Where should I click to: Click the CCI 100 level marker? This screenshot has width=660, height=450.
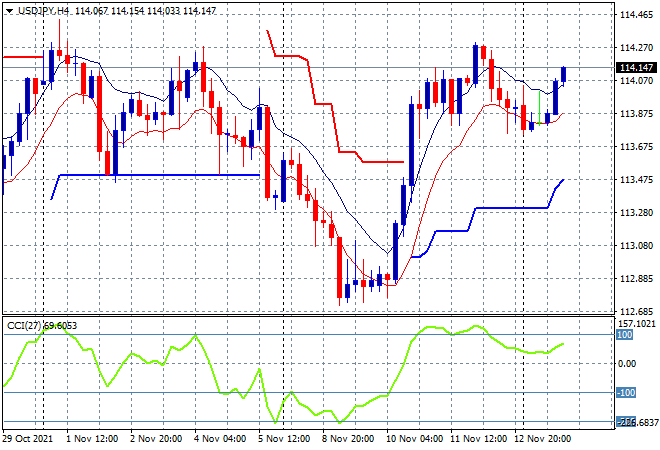pyautogui.click(x=625, y=335)
